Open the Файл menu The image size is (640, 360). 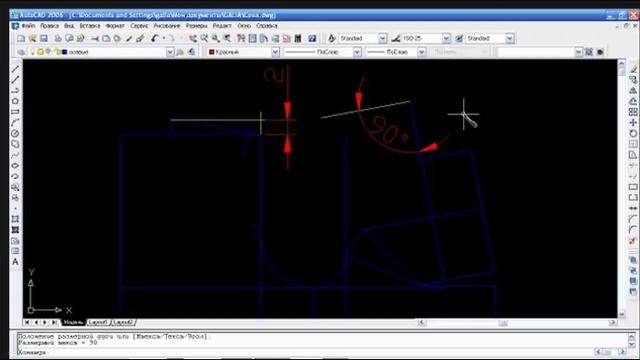click(28, 26)
